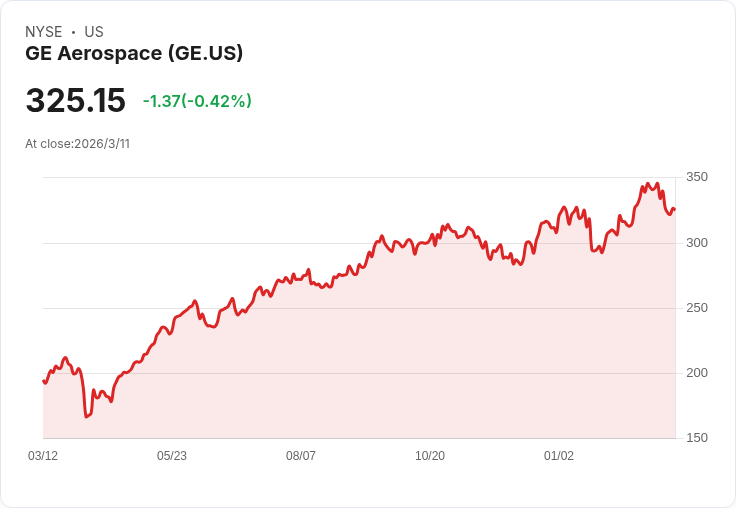
Task: Click the 300 y-axis price label
Action: (x=697, y=243)
